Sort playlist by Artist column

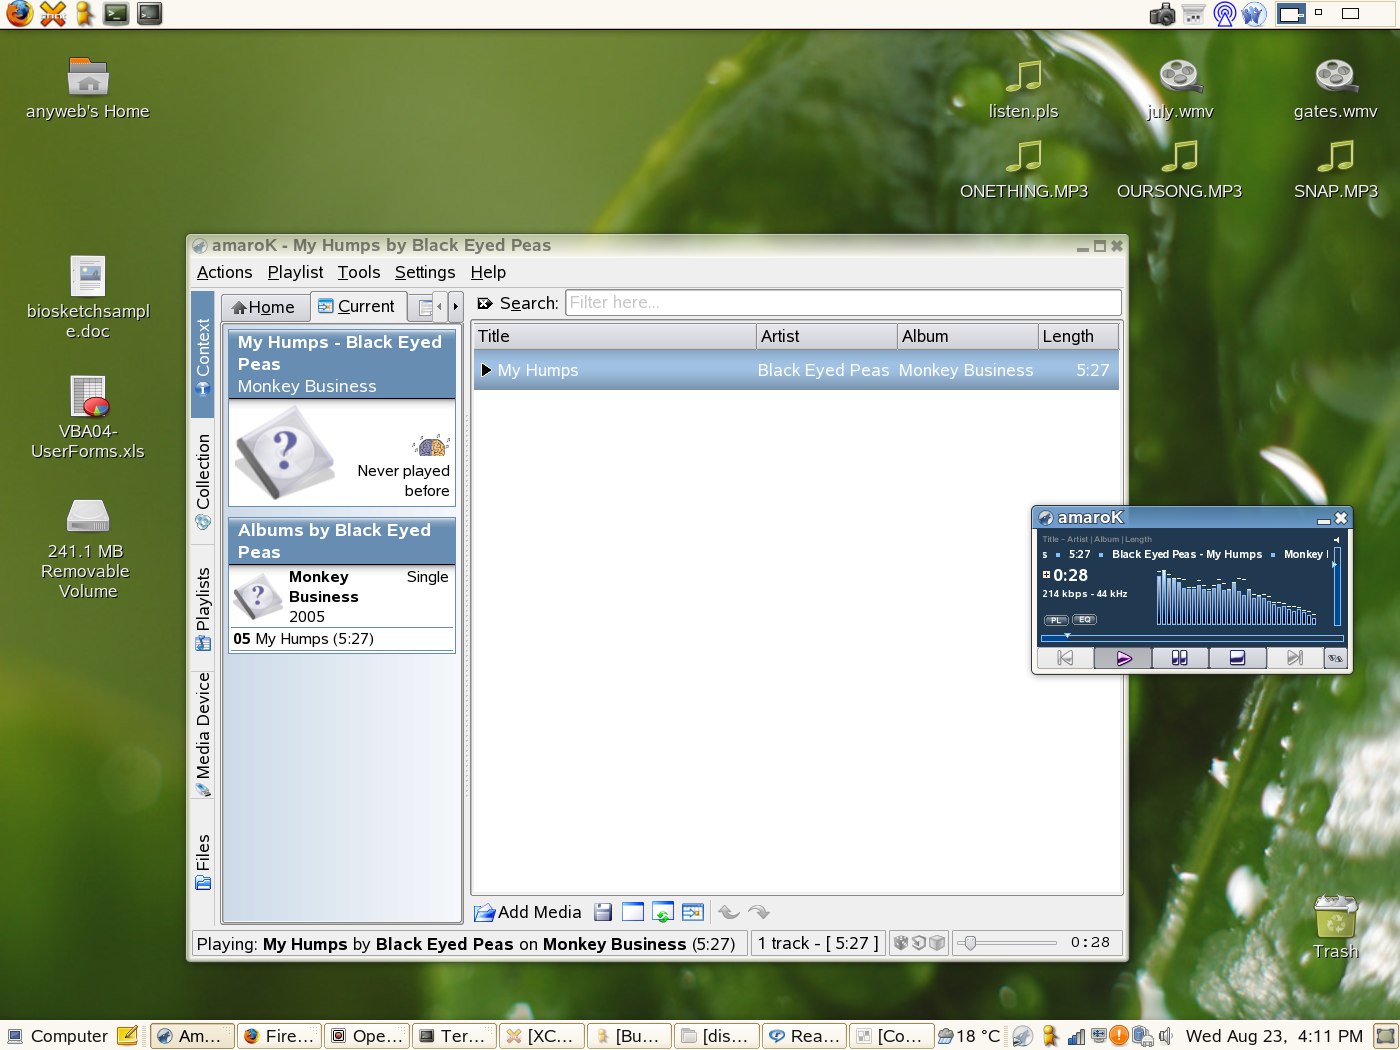[826, 336]
